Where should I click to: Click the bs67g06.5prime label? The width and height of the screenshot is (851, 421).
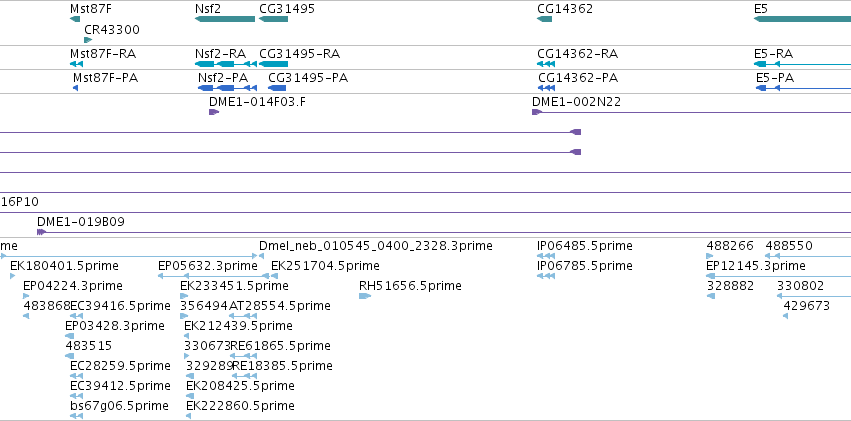pyautogui.click(x=119, y=405)
